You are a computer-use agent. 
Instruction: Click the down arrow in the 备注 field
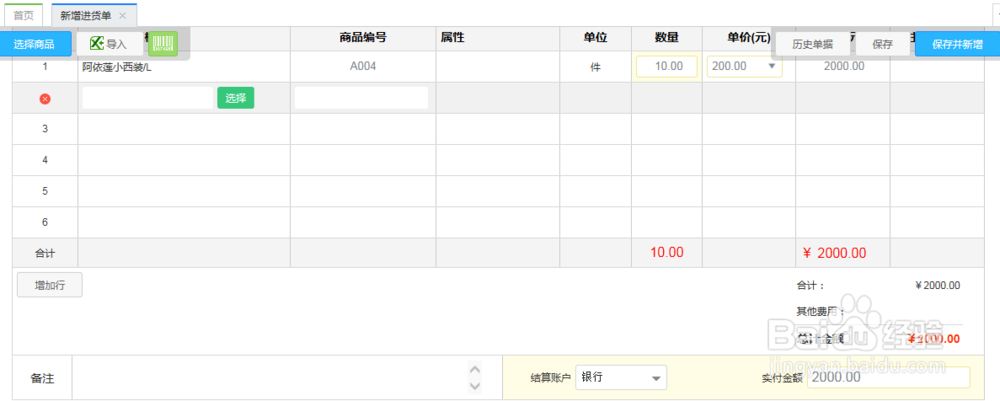click(x=475, y=386)
